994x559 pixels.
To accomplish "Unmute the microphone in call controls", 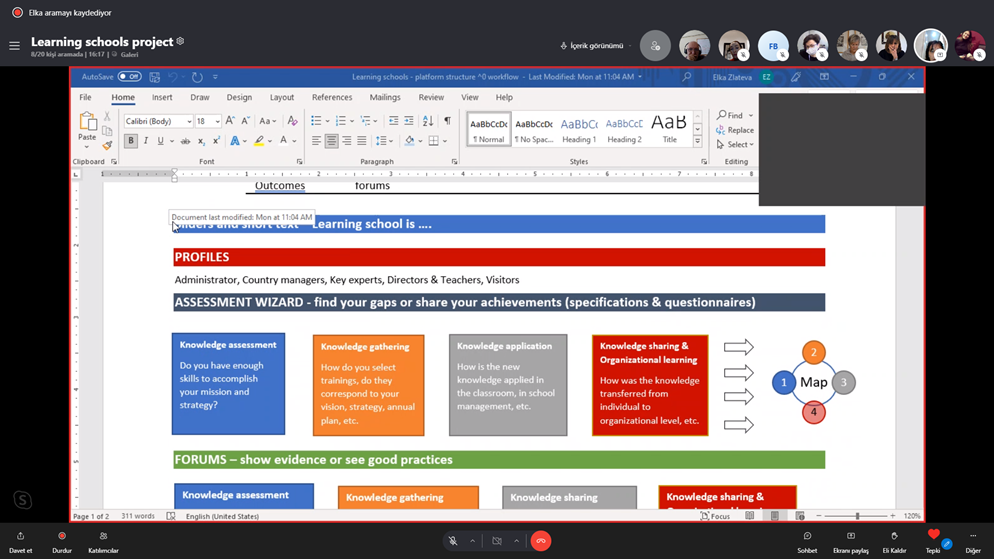I will (453, 541).
